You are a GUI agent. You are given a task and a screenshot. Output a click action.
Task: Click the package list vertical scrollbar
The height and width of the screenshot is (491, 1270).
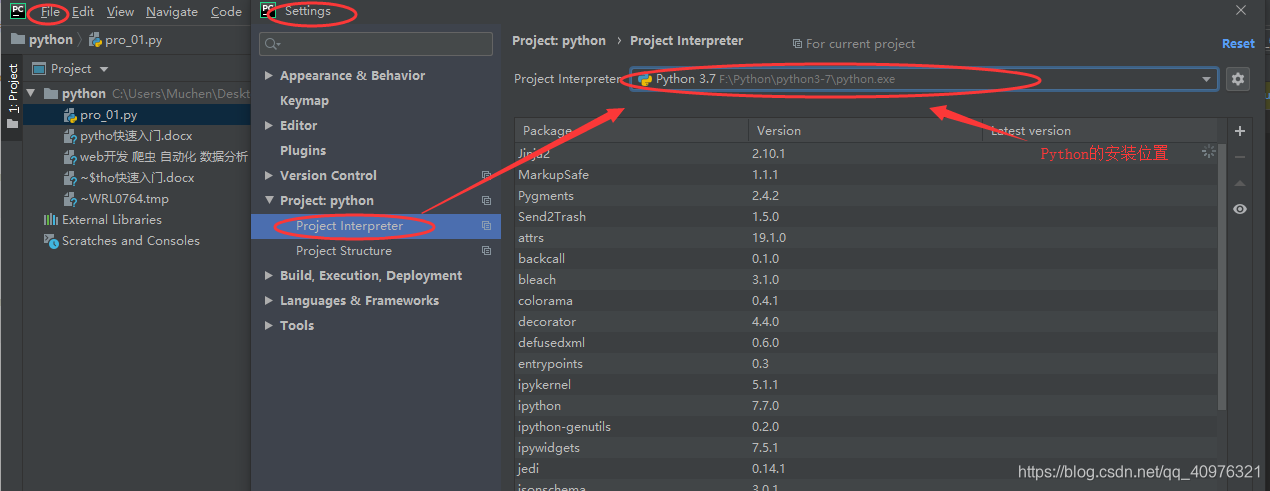pyautogui.click(x=1222, y=275)
